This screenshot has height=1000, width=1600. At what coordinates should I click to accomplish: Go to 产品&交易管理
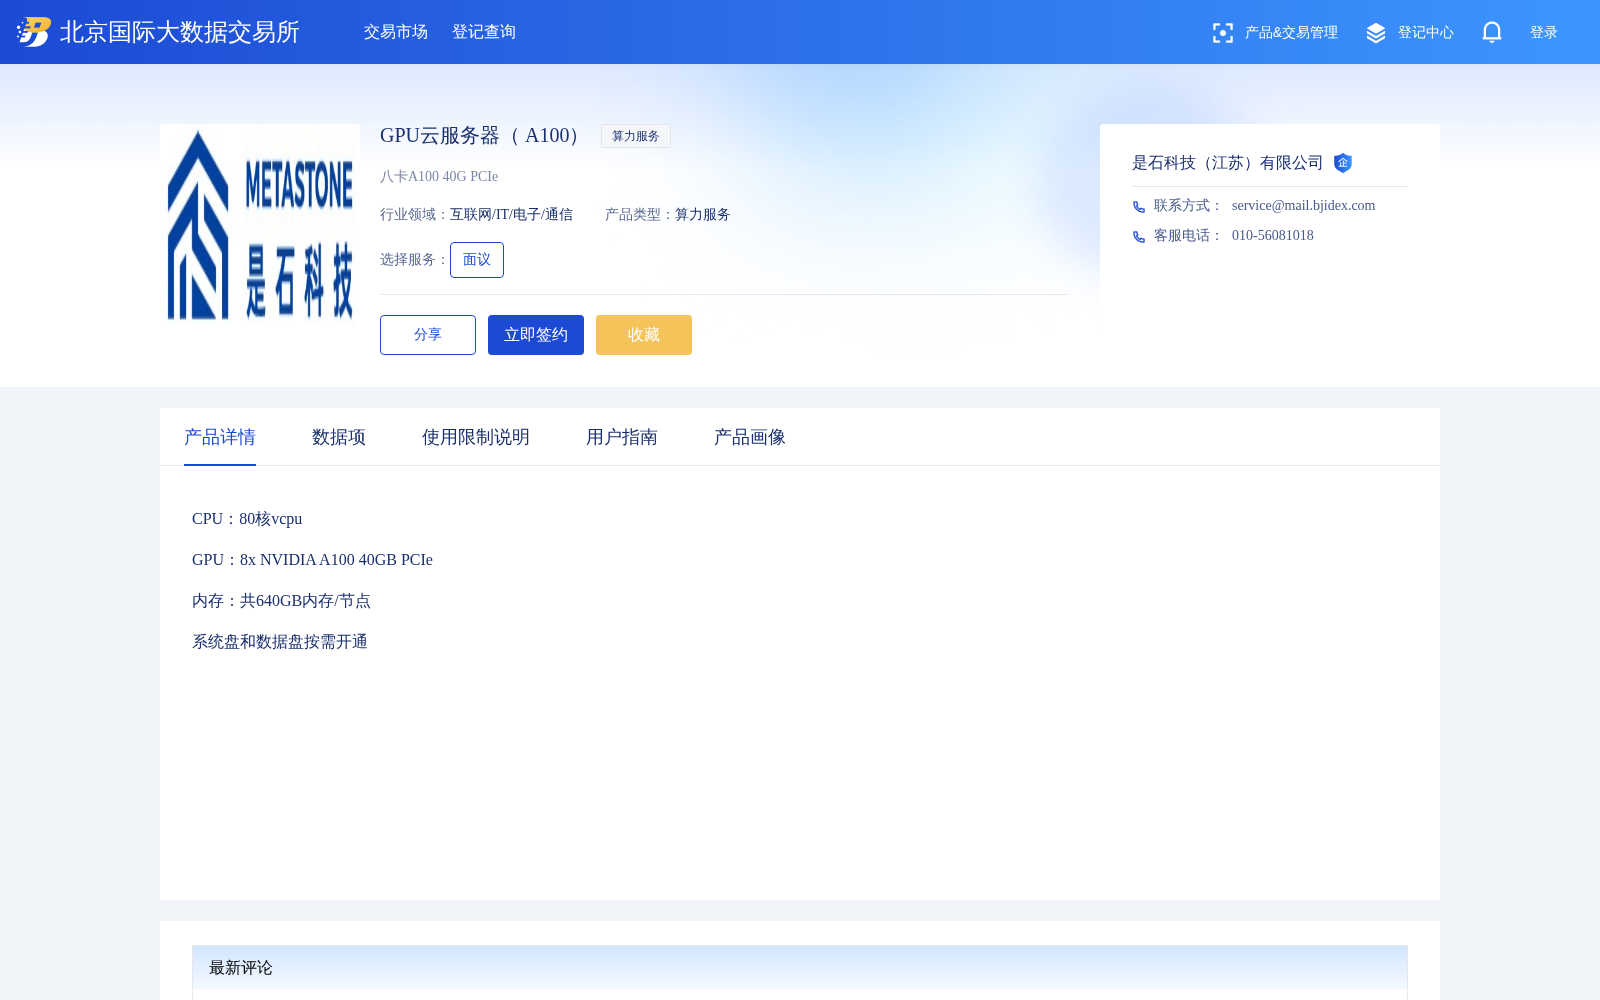(x=1291, y=33)
